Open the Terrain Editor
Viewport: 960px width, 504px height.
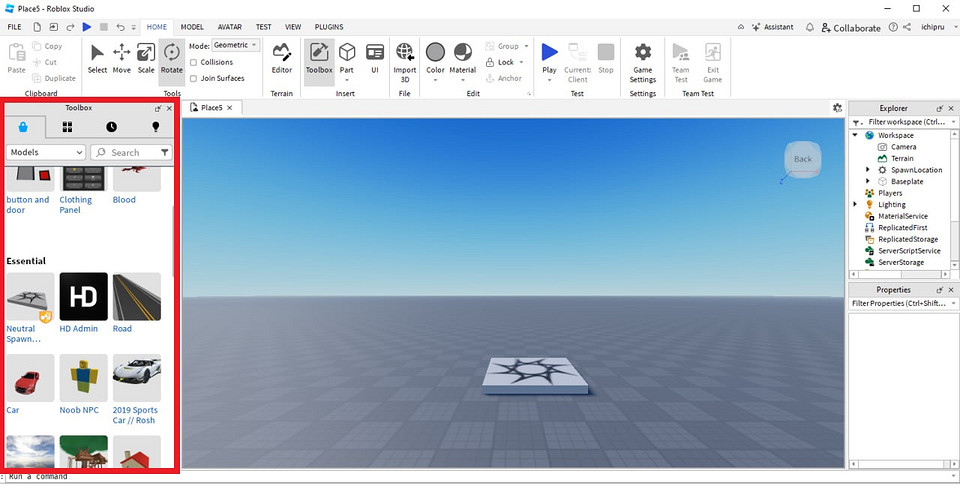(x=282, y=58)
